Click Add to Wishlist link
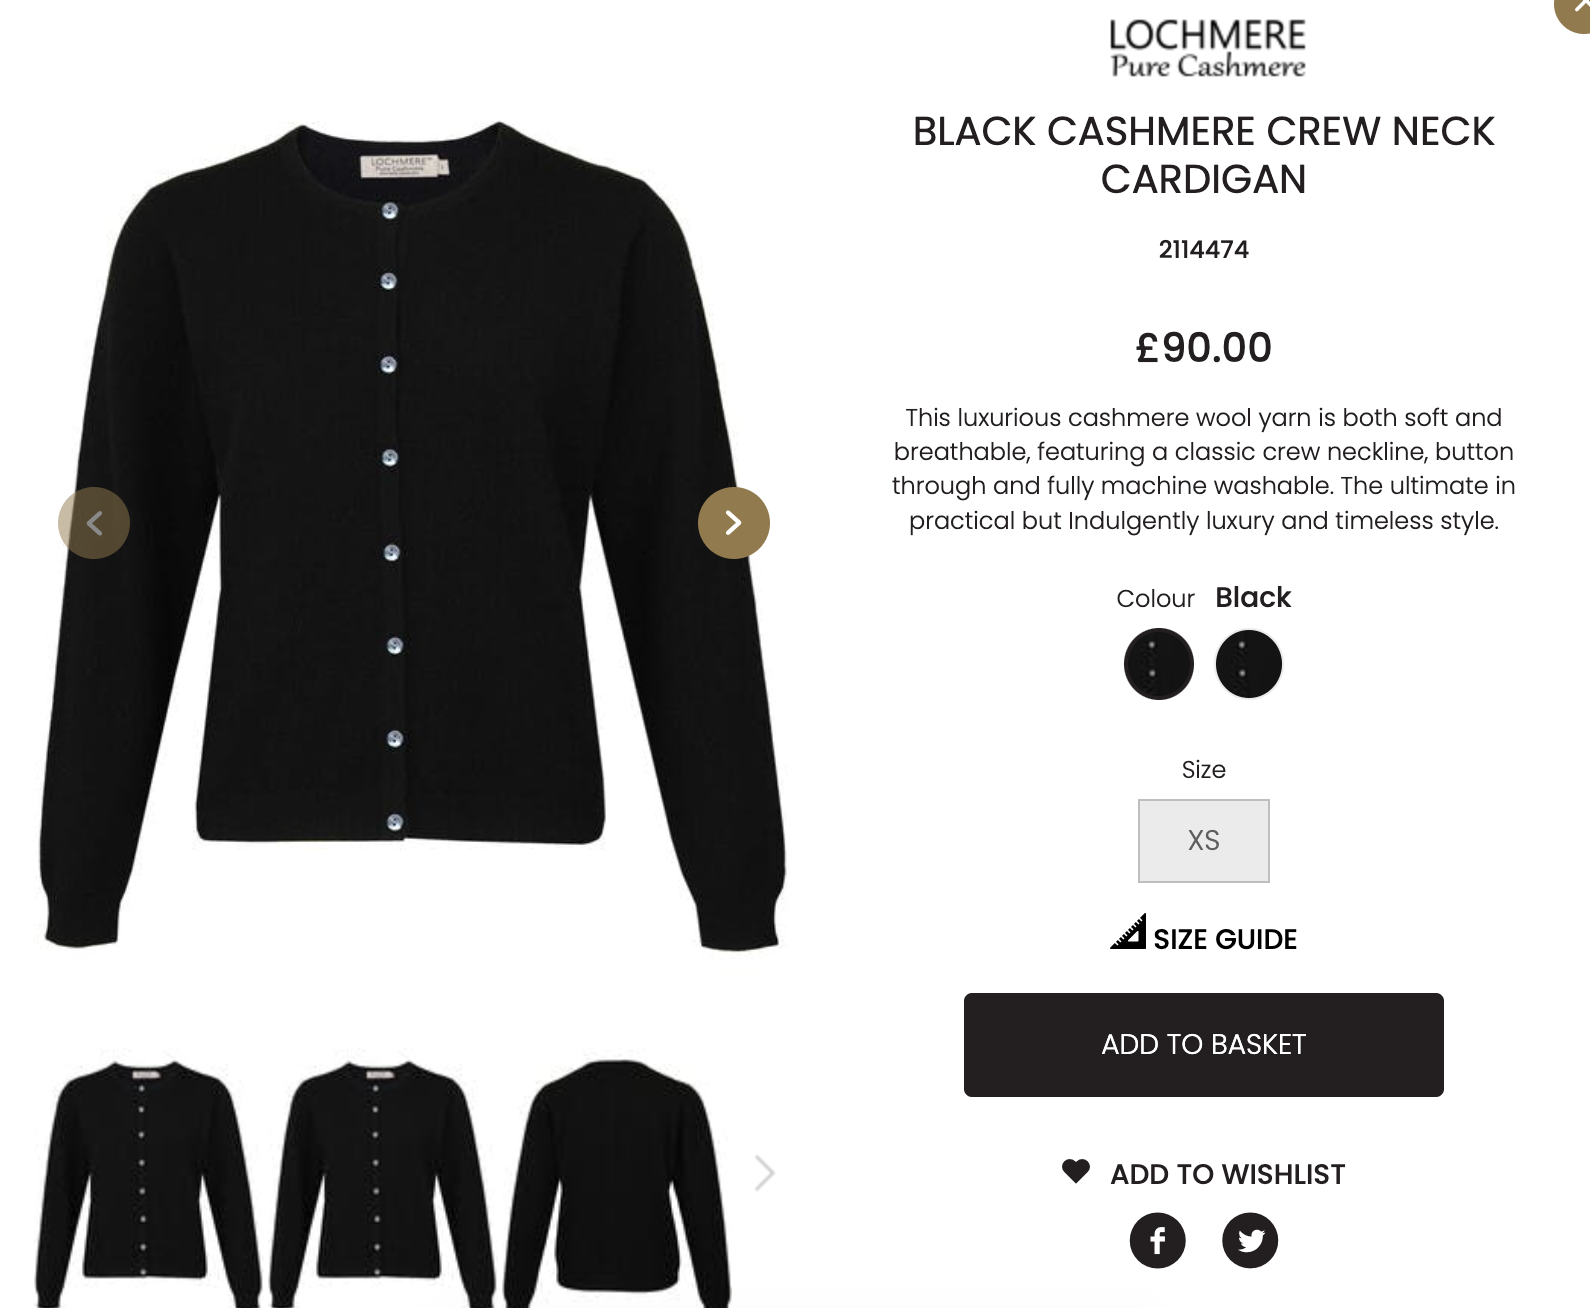Screen dimensions: 1590x1308 (1228, 1174)
